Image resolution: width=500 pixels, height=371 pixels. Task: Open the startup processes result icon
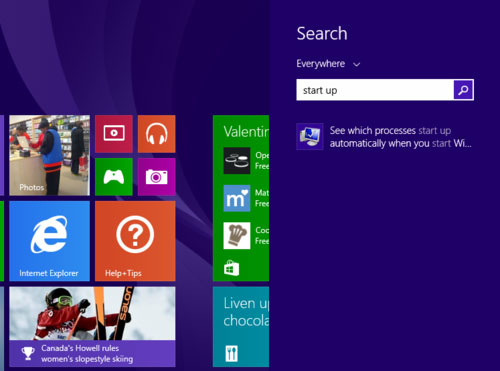click(x=310, y=136)
